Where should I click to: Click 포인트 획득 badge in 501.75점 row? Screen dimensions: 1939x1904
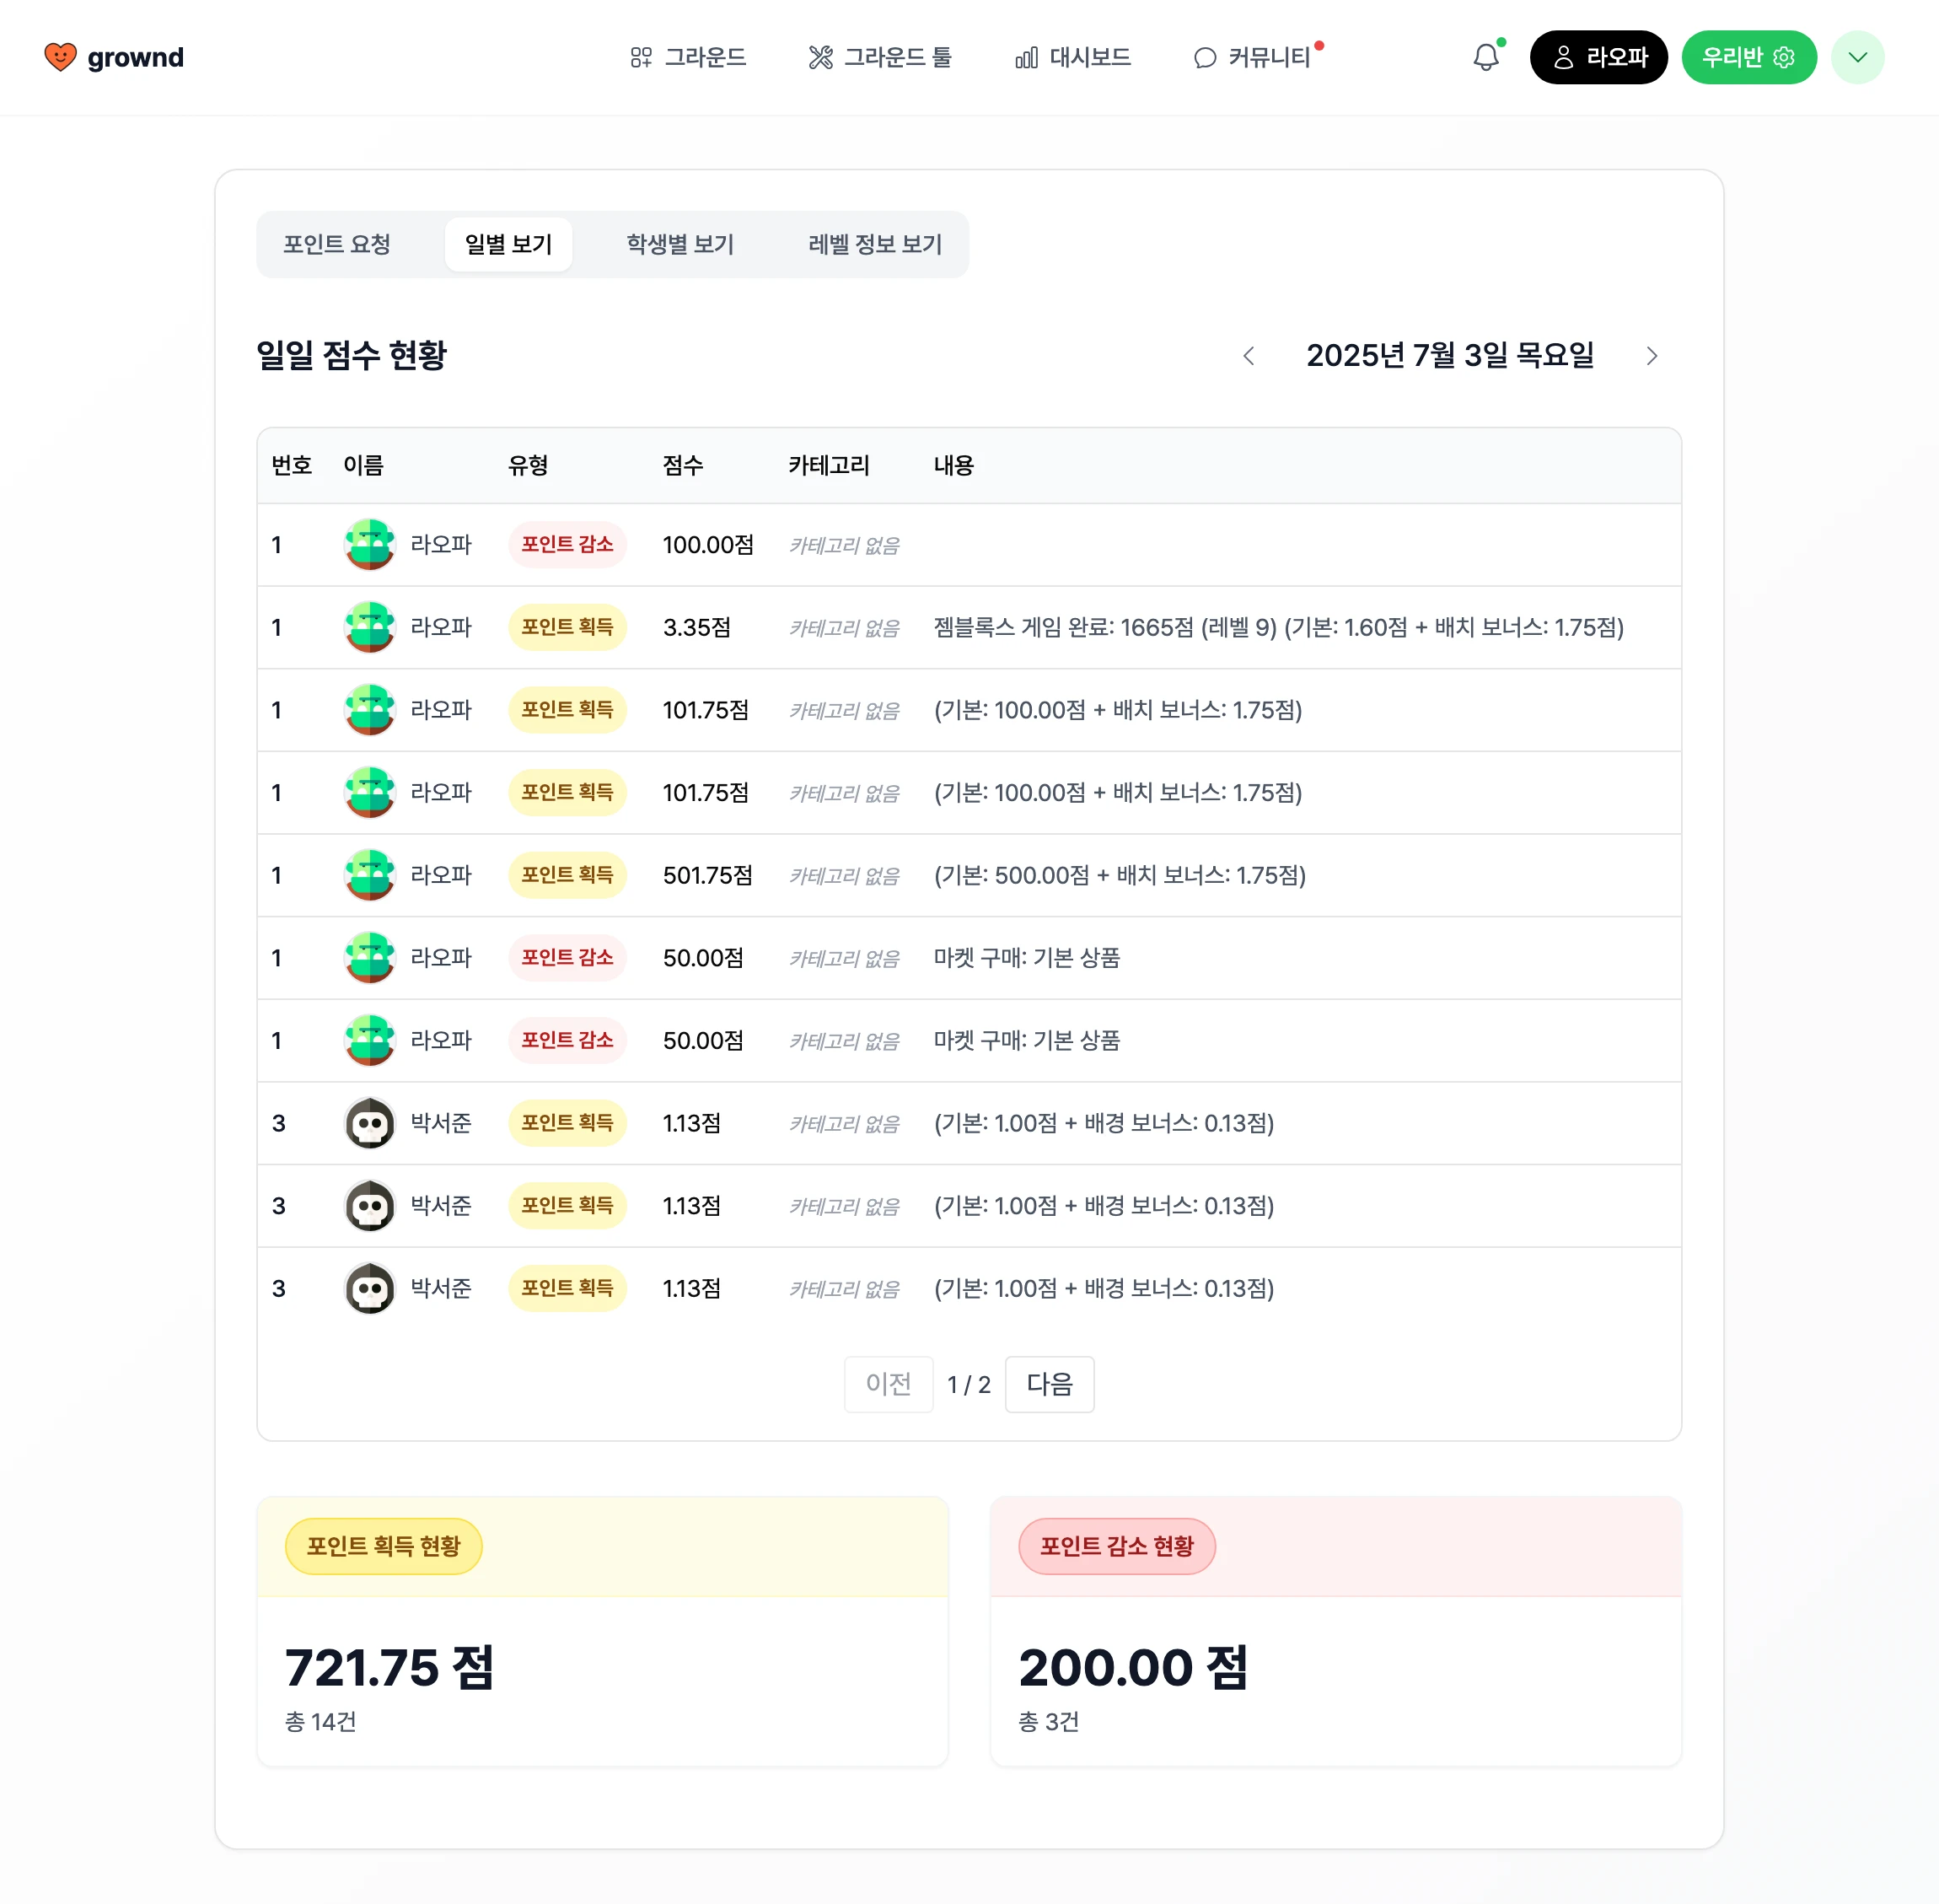click(567, 875)
